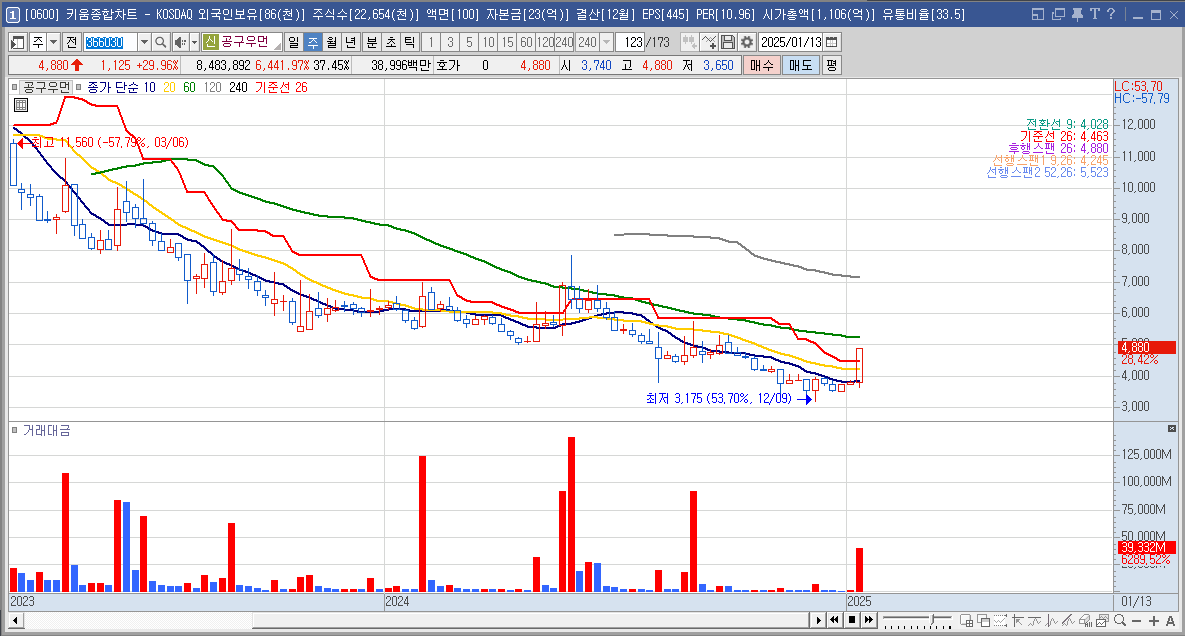Viewport: 1185px width, 636px height.
Task: Click the 호가 quote label
Action: coord(448,66)
